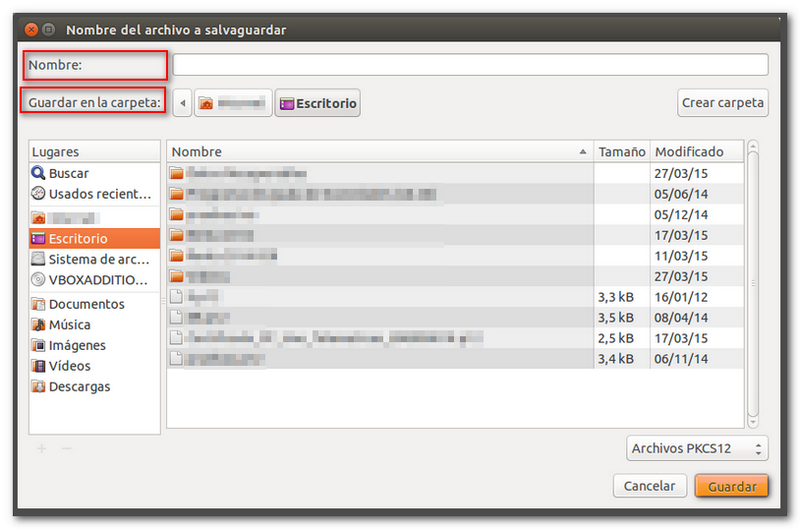Click the left arrow in the path bar
800x529 pixels.
point(182,103)
